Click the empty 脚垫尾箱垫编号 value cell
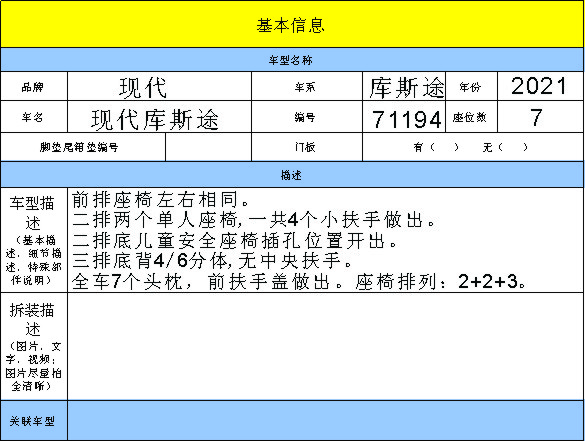The image size is (585, 441). point(209,147)
